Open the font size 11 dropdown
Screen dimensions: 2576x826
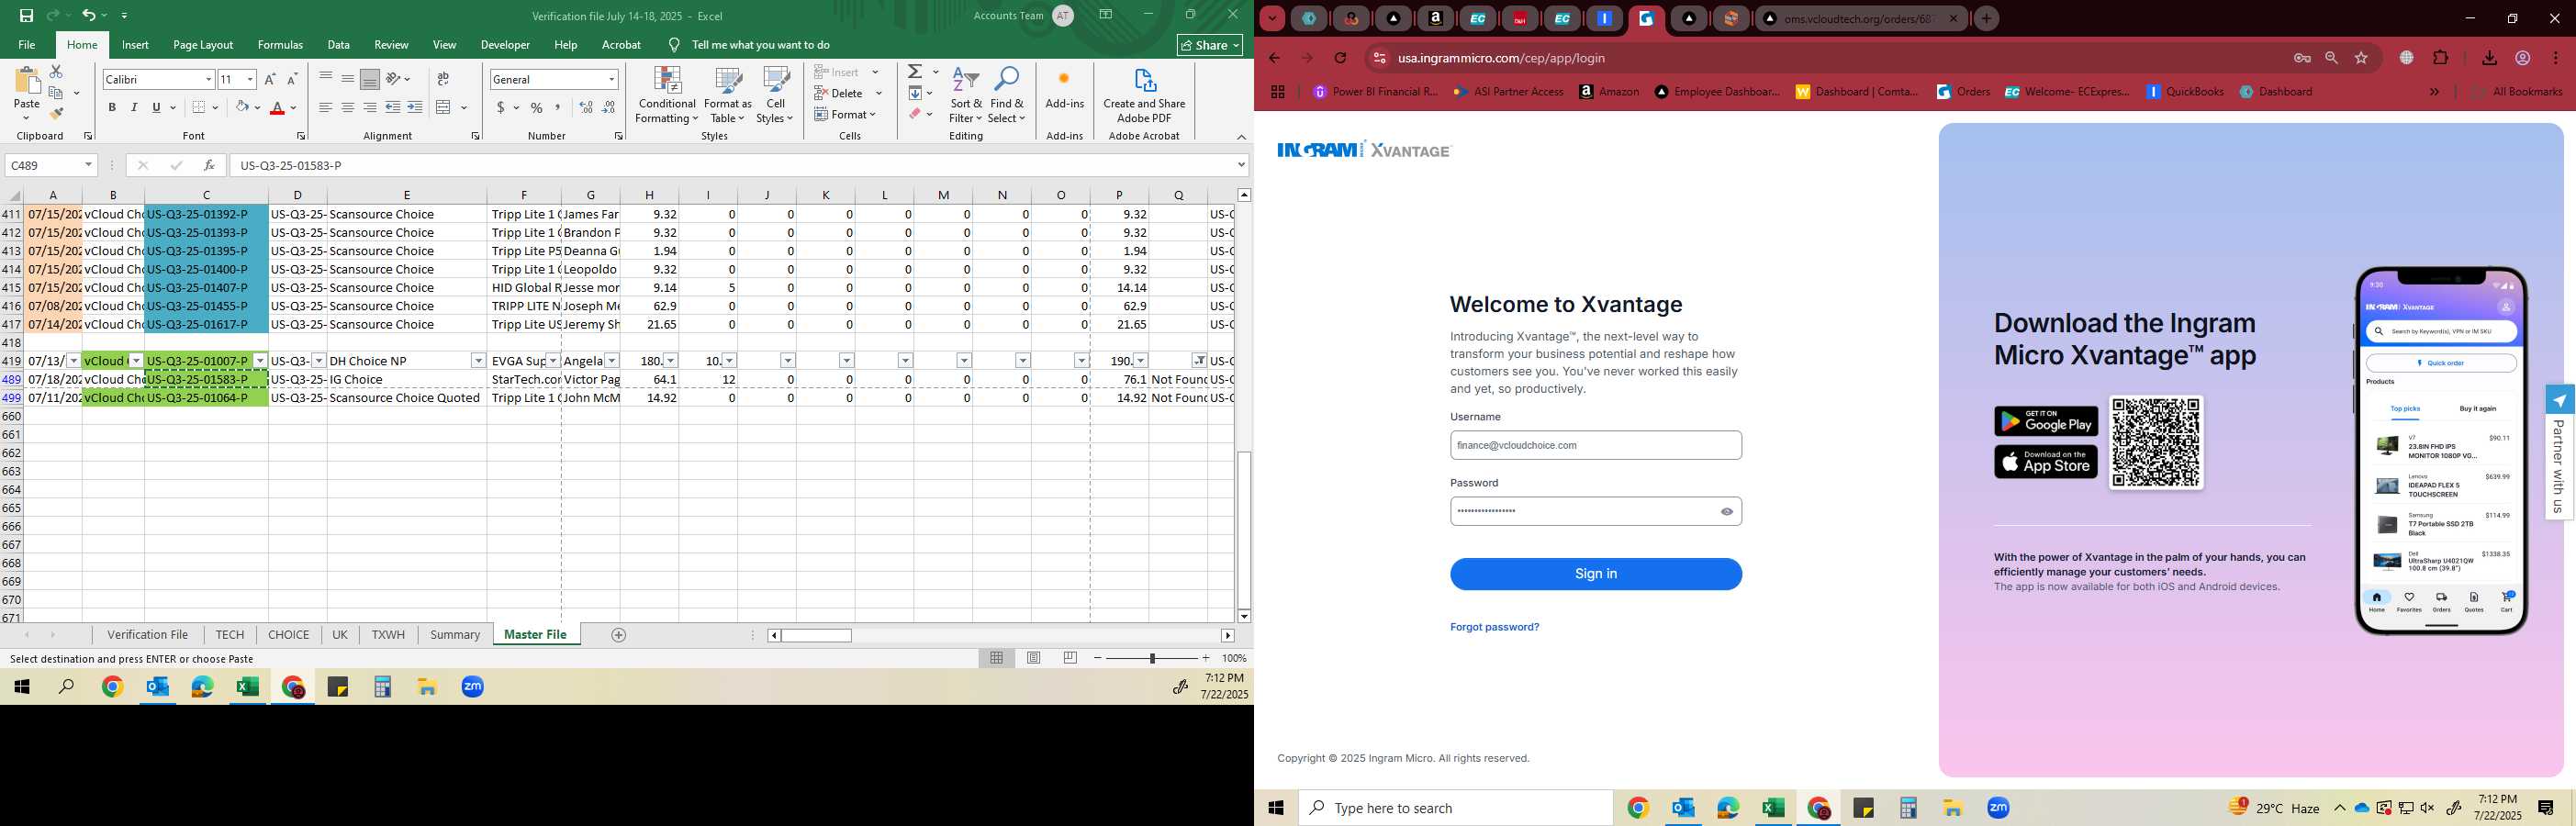[250, 79]
